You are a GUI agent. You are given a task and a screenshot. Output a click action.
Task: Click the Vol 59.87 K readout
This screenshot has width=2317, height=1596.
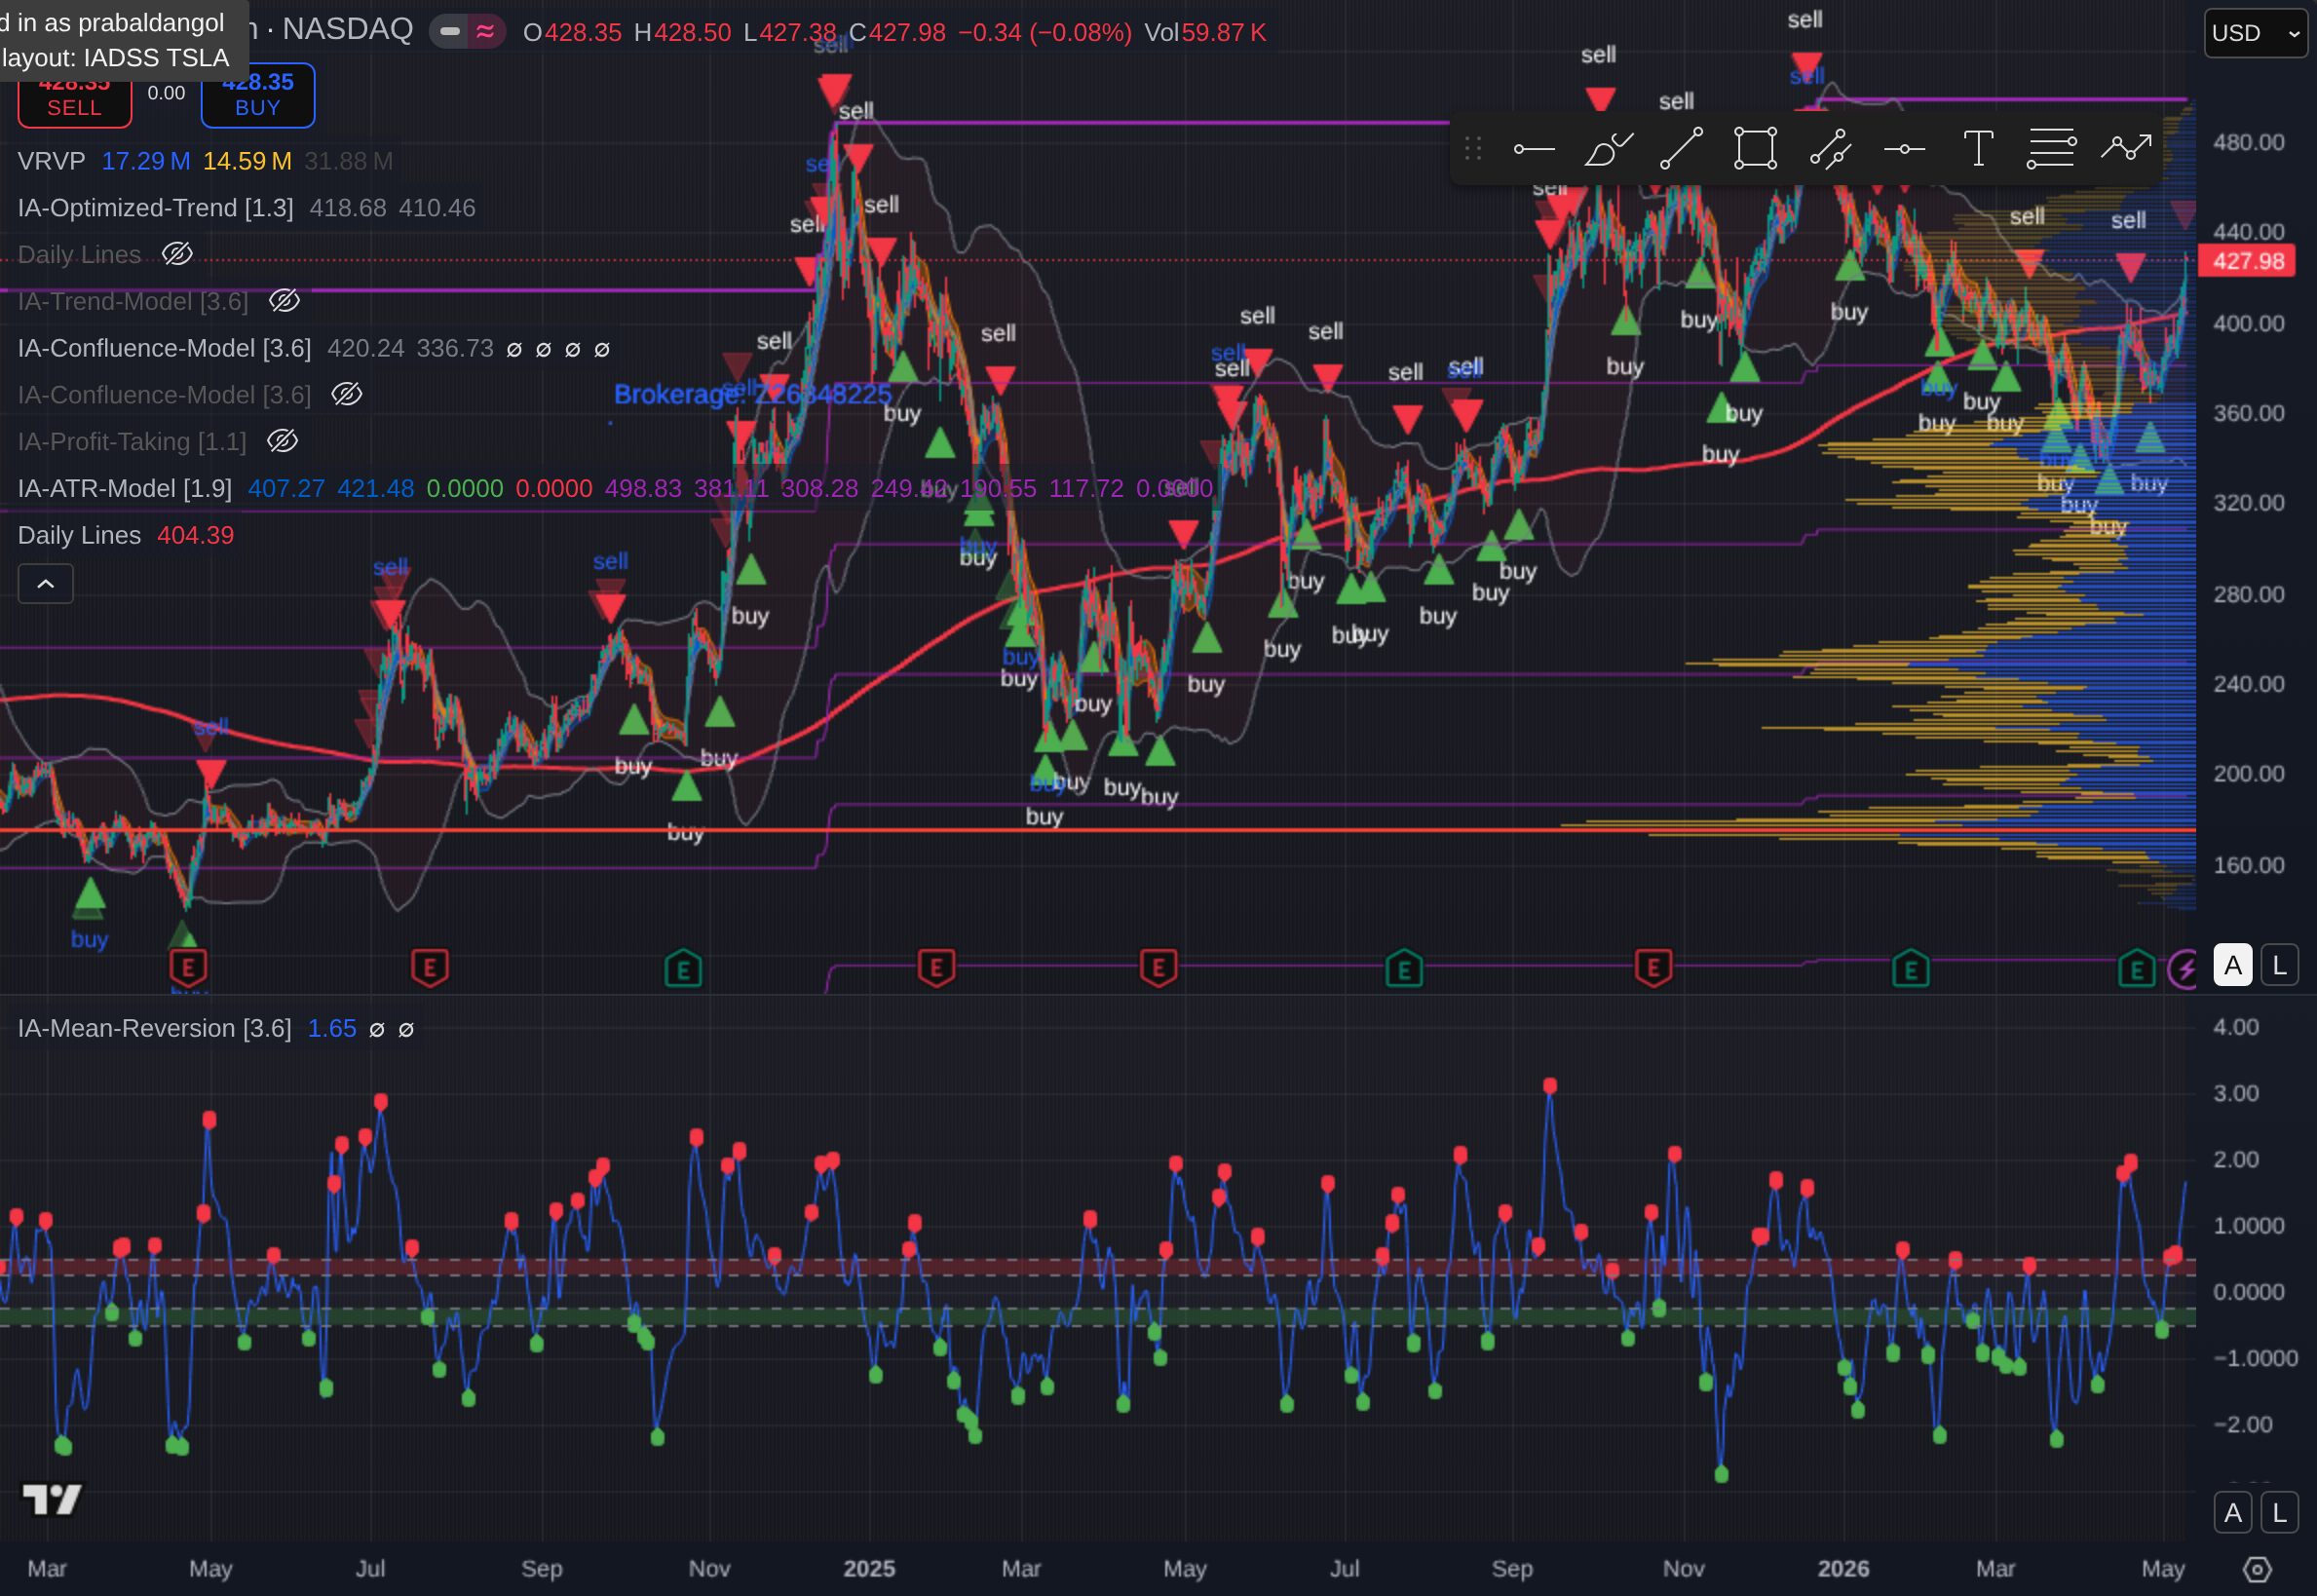(x=1205, y=32)
